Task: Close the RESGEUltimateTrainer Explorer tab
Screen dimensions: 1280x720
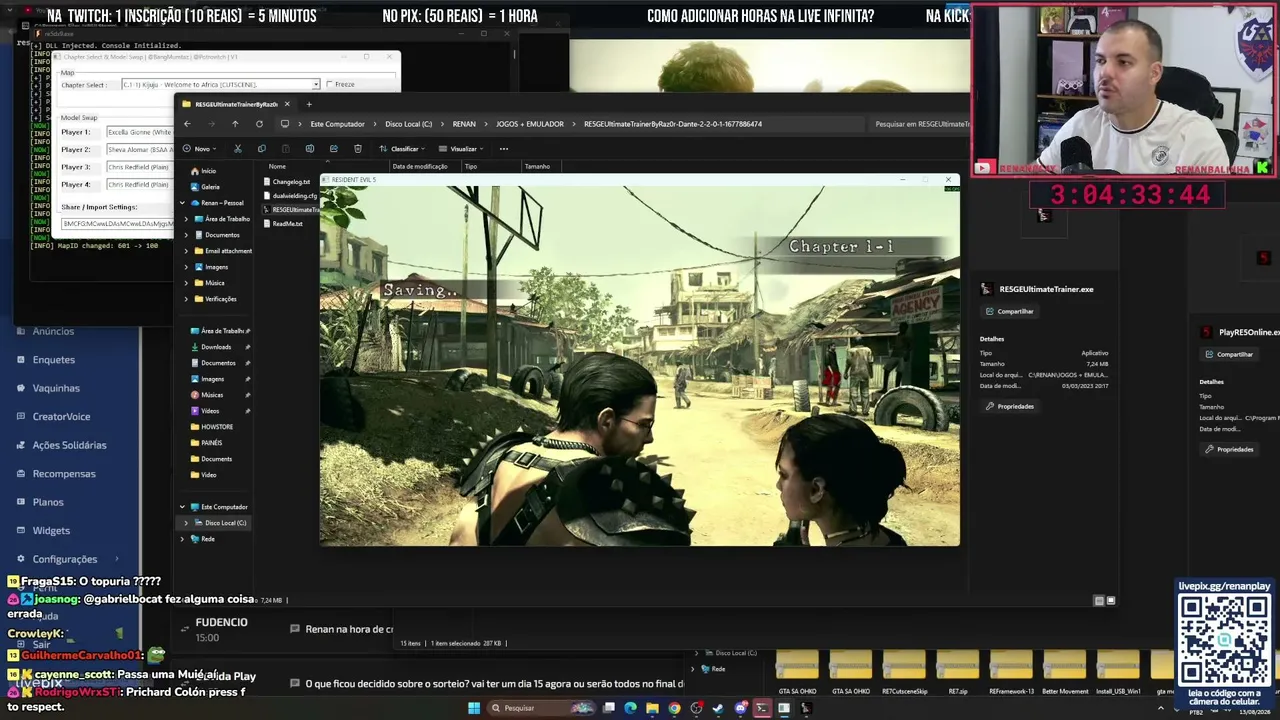Action: click(x=287, y=104)
